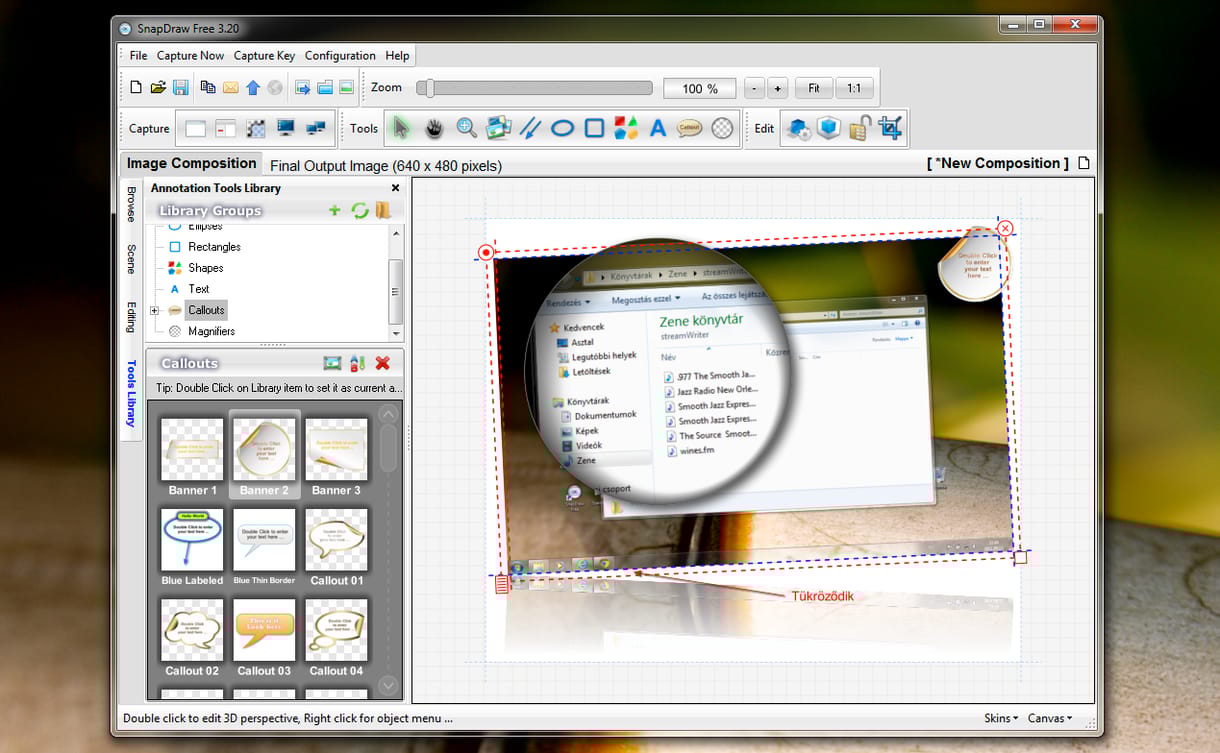Close the Annotation Tools Library panel
The height and width of the screenshot is (753, 1220).
(x=395, y=188)
